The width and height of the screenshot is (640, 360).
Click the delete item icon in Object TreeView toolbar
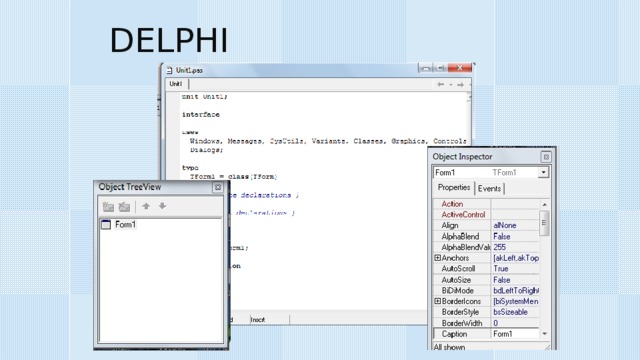[124, 207]
